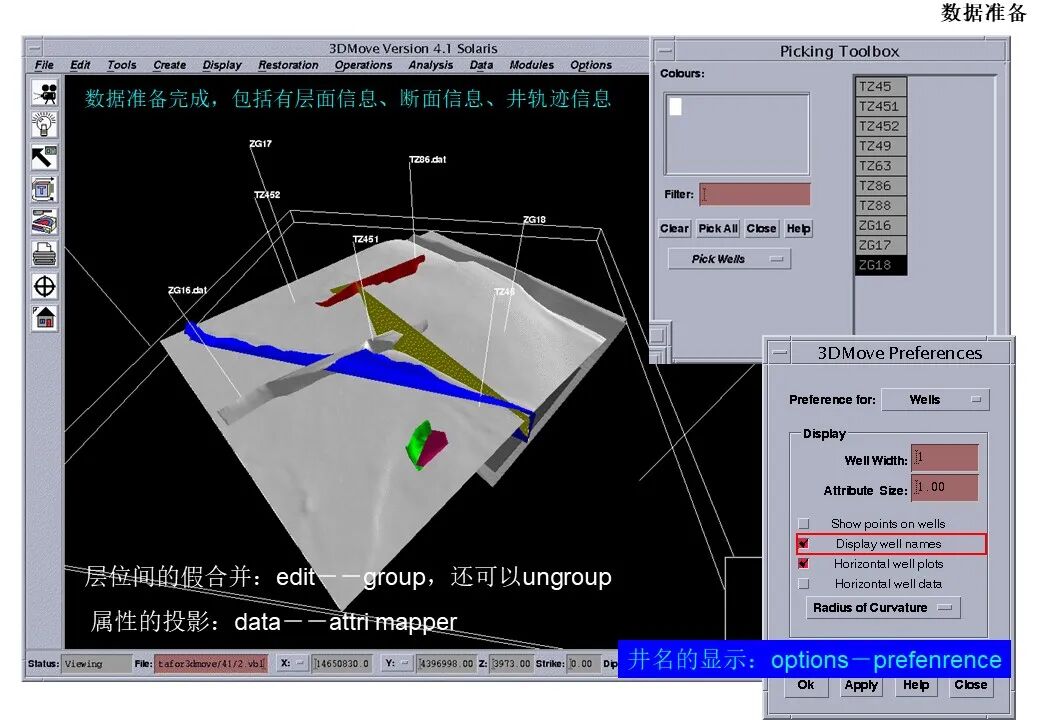This screenshot has width=1040, height=720.
Task: Open the File menu
Action: point(44,65)
